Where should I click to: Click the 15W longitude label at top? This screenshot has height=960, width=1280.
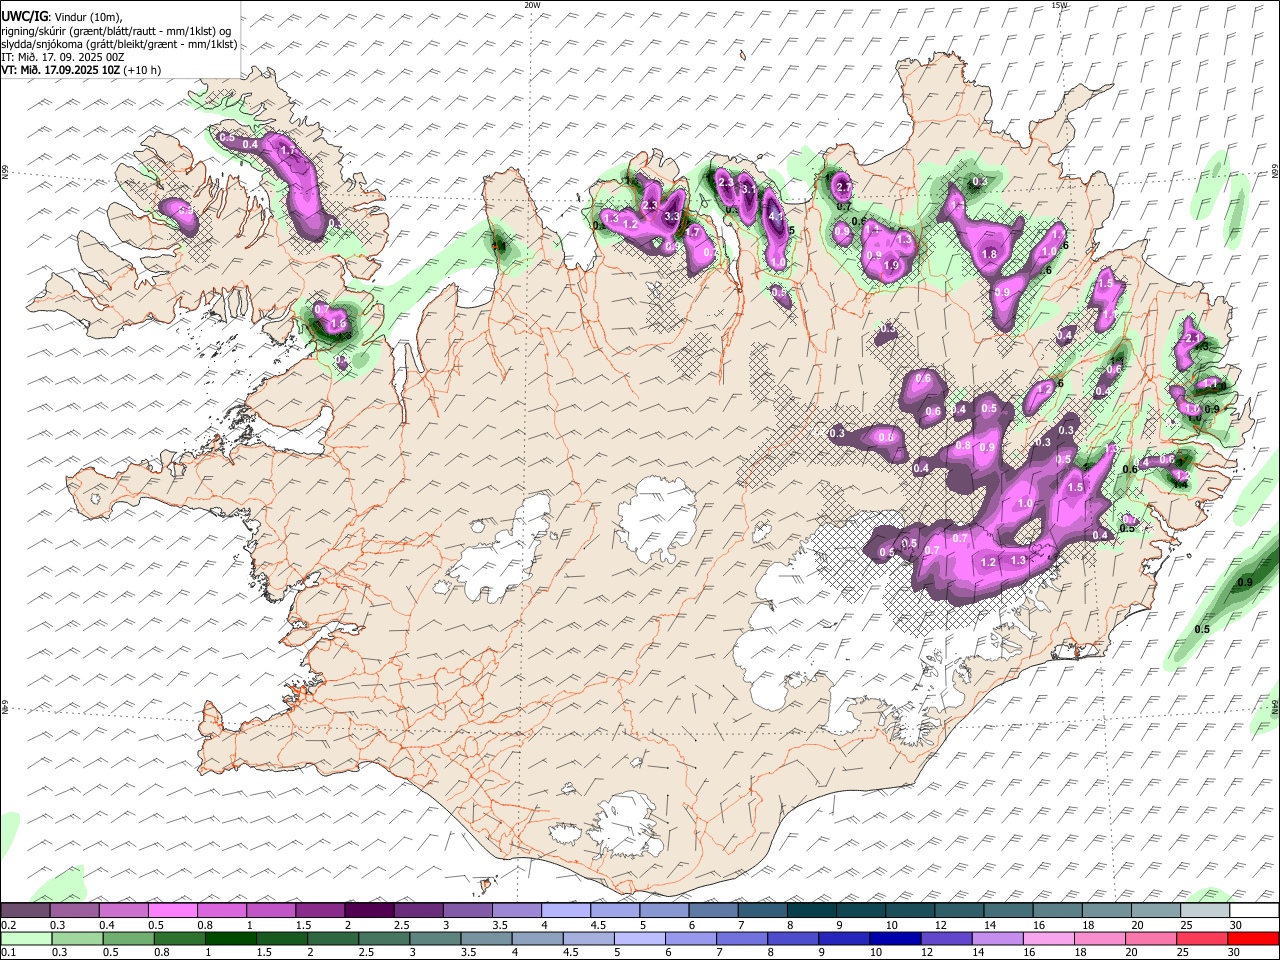point(1060,5)
